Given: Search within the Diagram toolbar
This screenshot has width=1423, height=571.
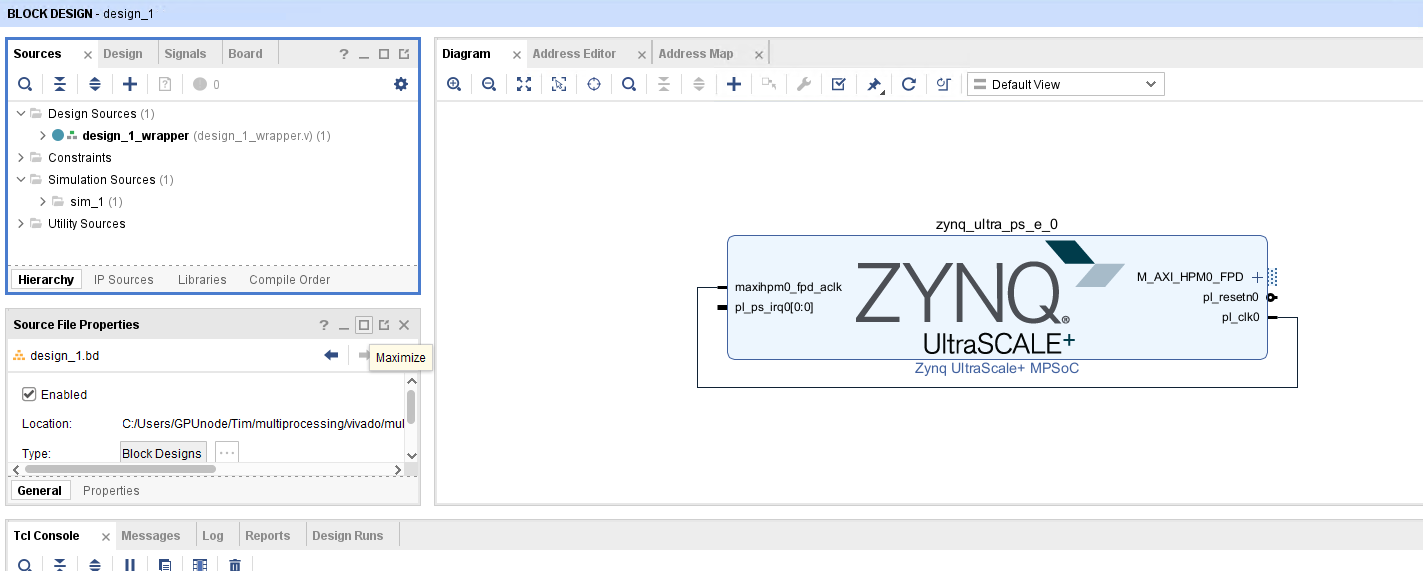Looking at the screenshot, I should click(x=629, y=84).
